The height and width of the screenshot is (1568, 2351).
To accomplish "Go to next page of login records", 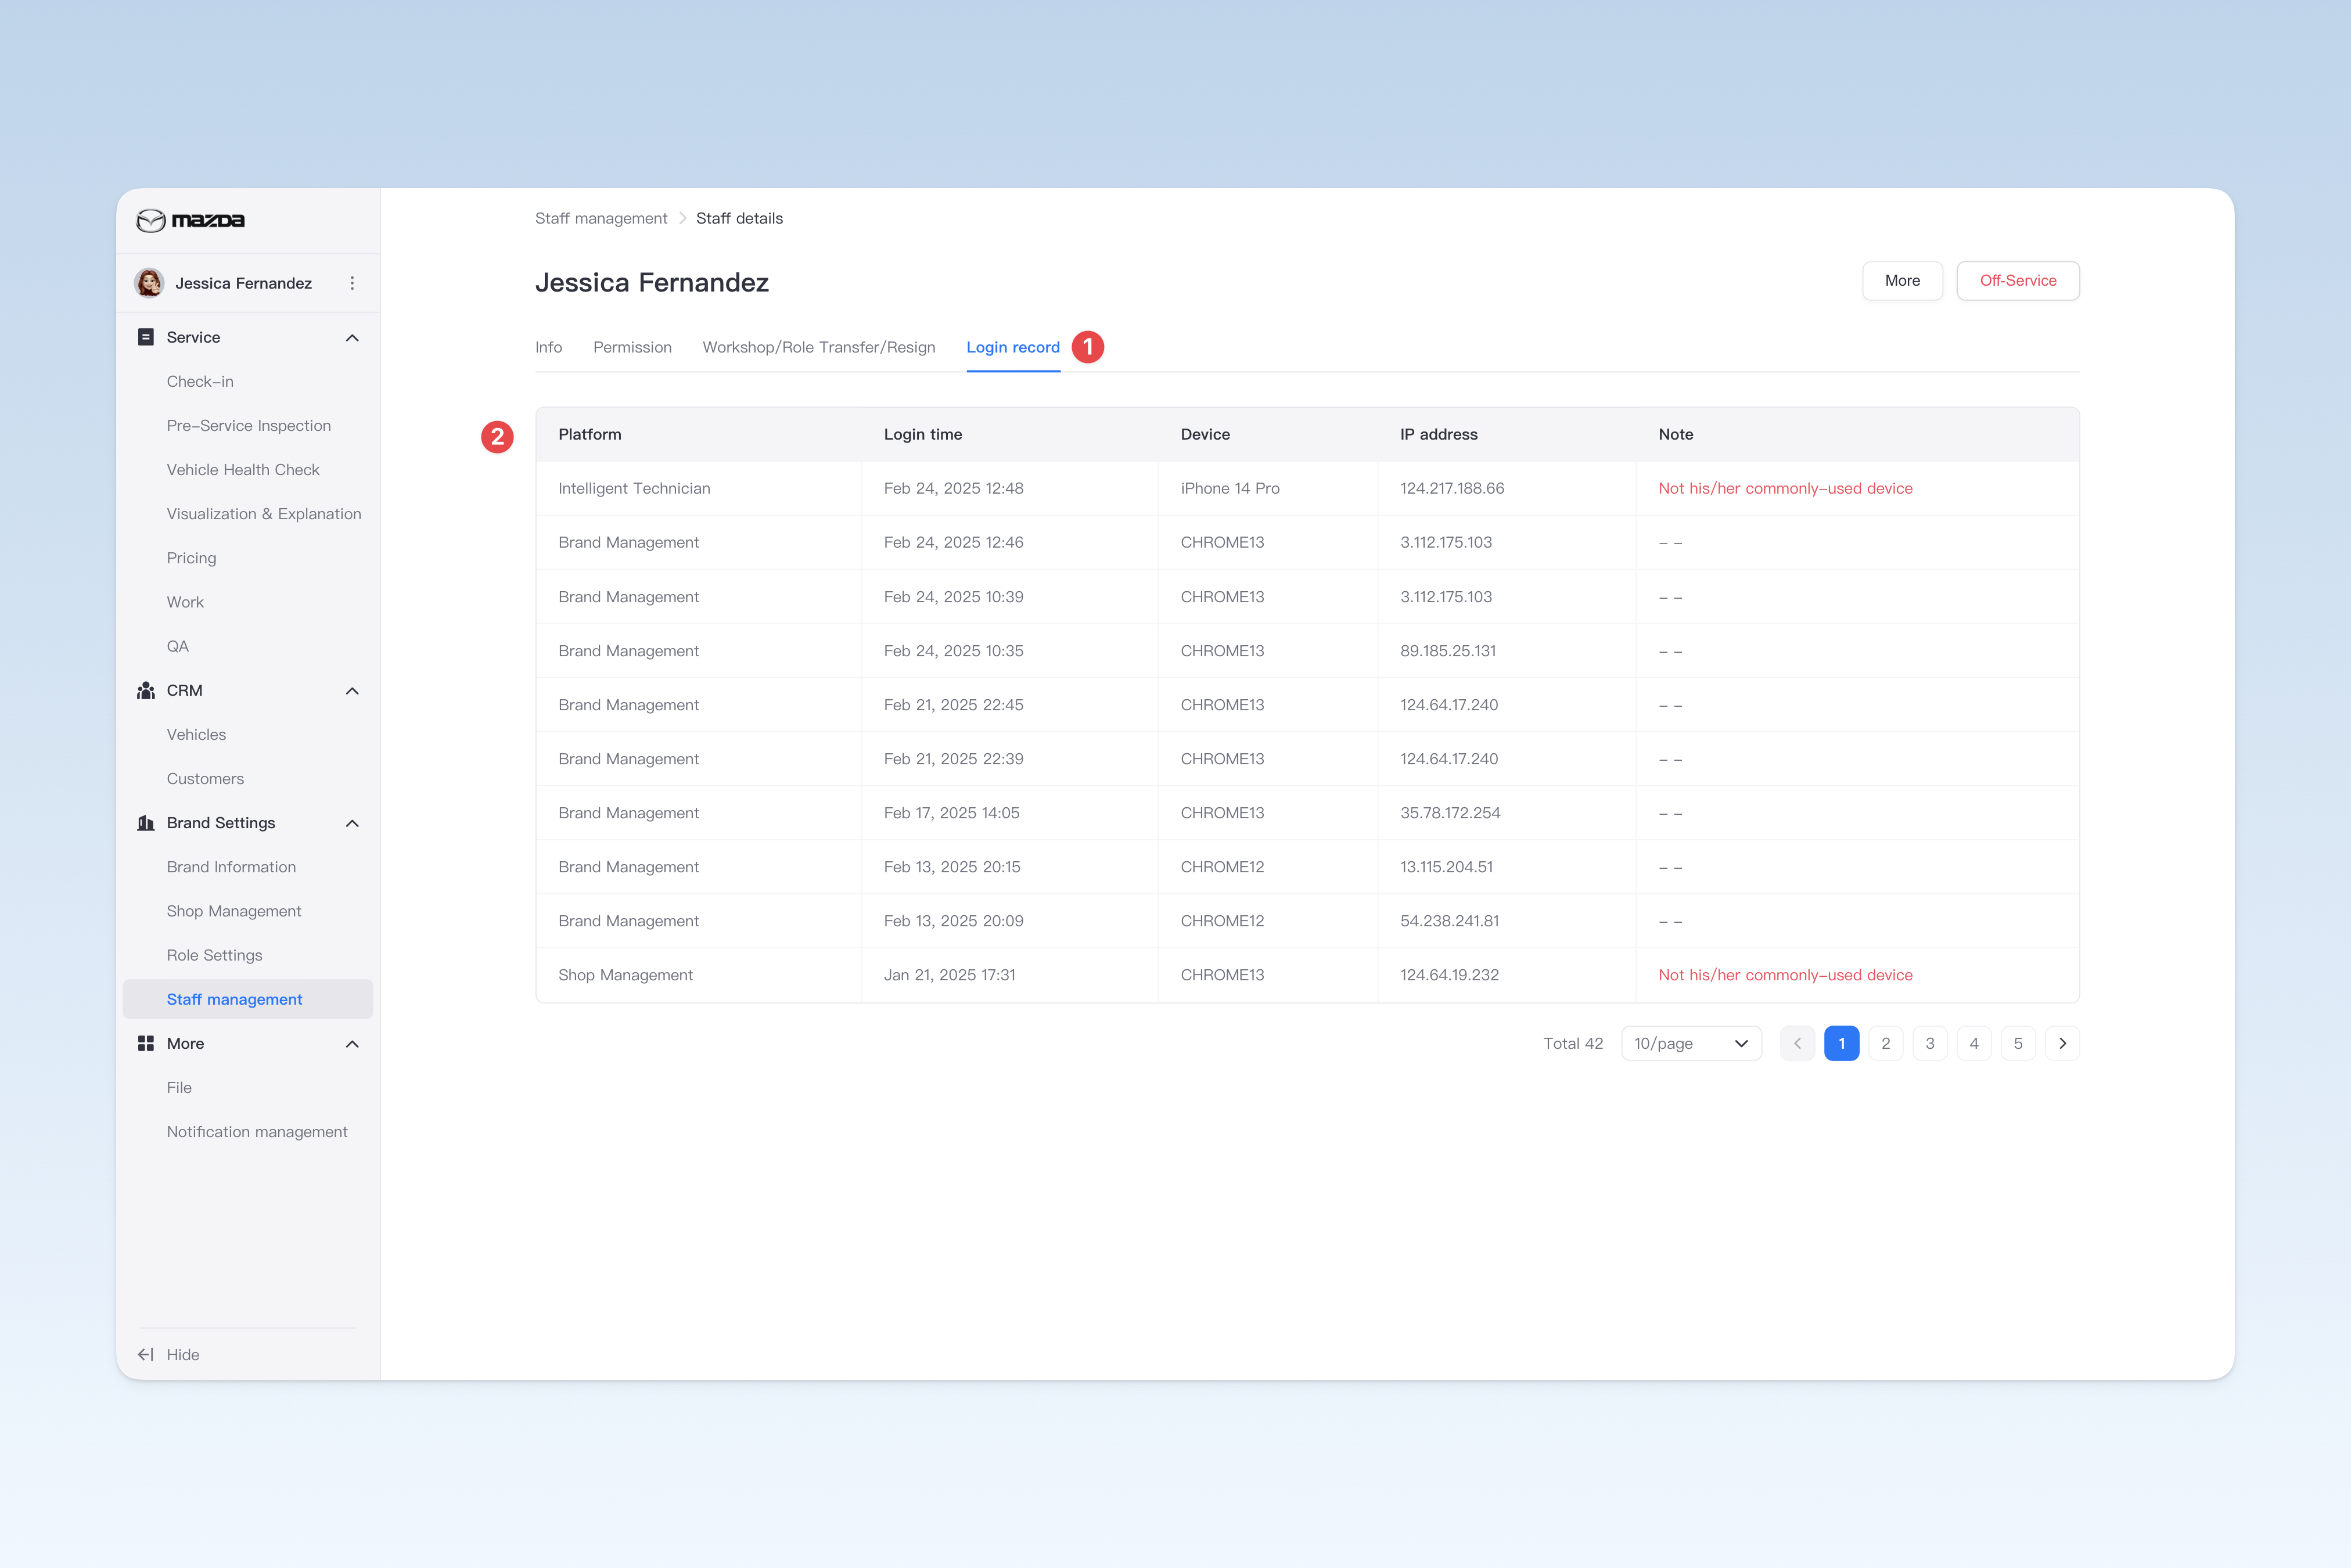I will click(x=2062, y=1043).
